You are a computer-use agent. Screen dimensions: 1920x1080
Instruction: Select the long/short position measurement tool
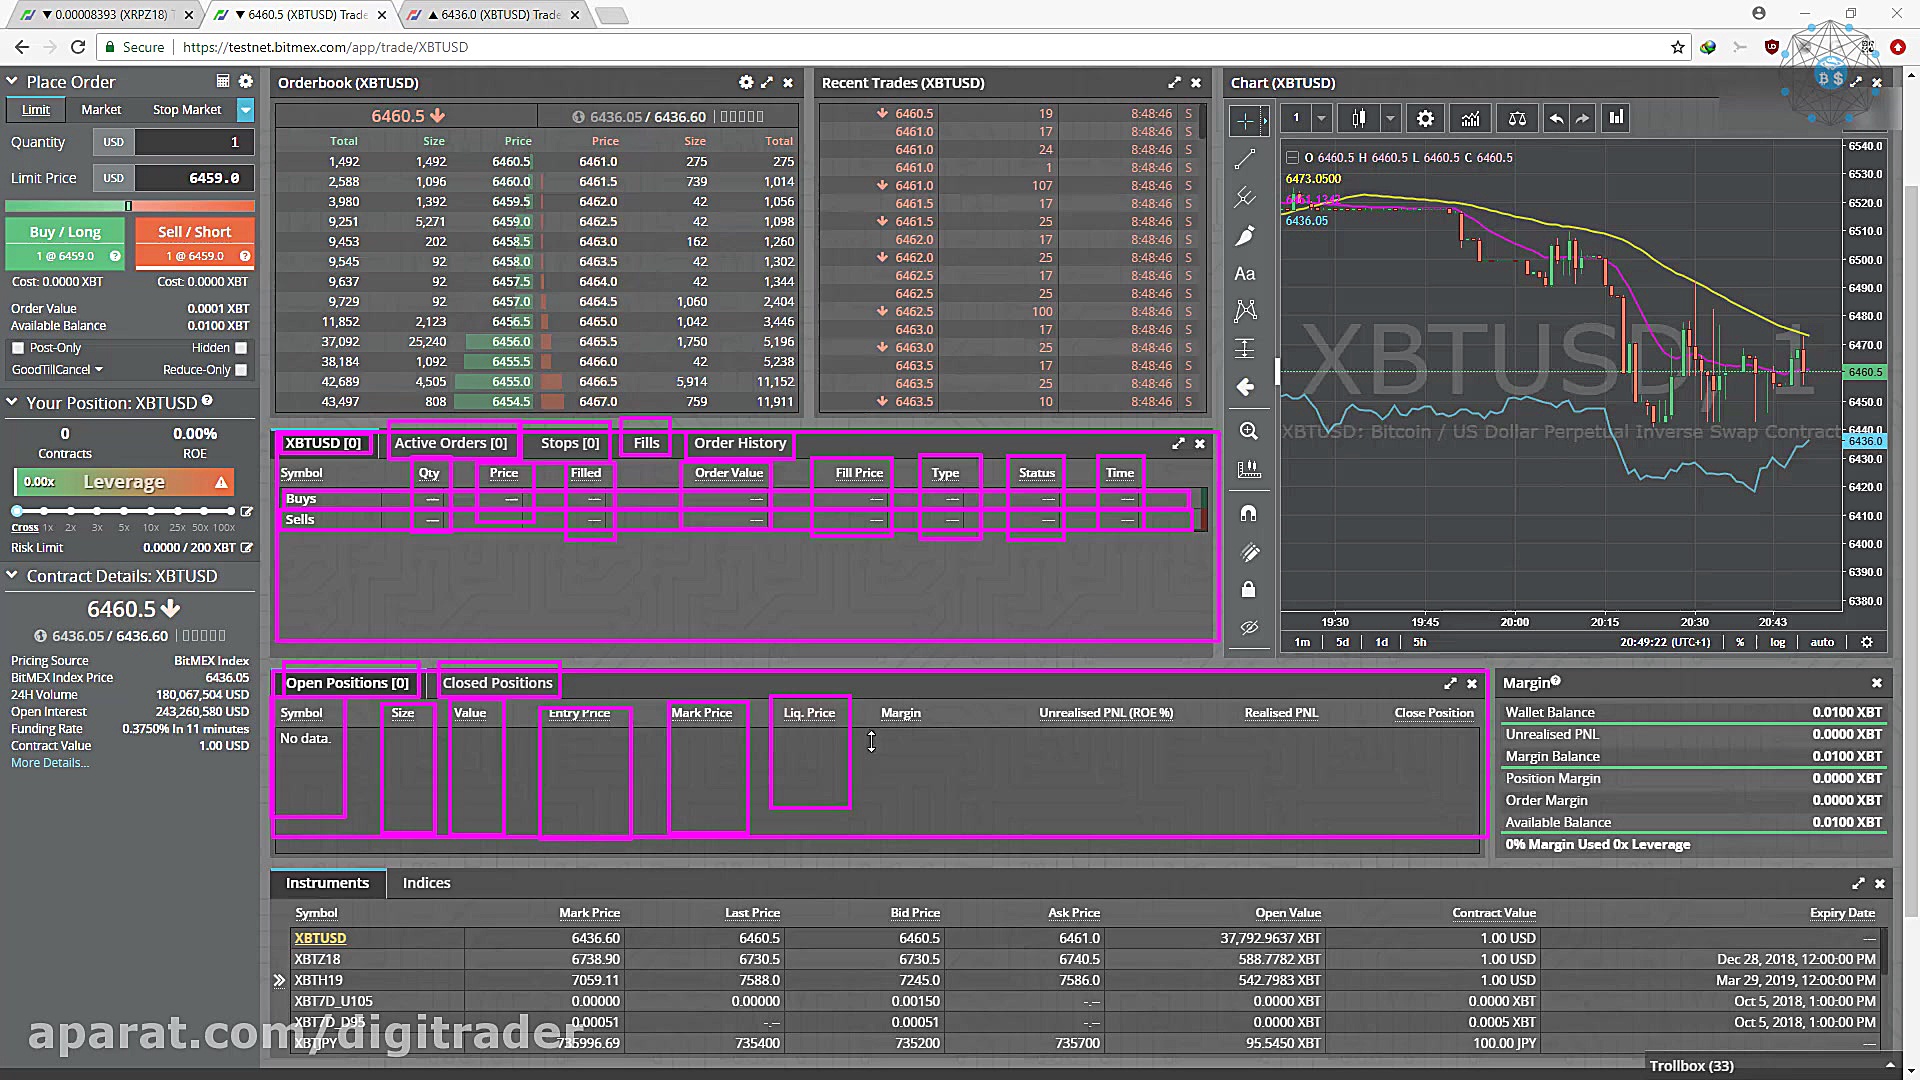[x=1245, y=348]
